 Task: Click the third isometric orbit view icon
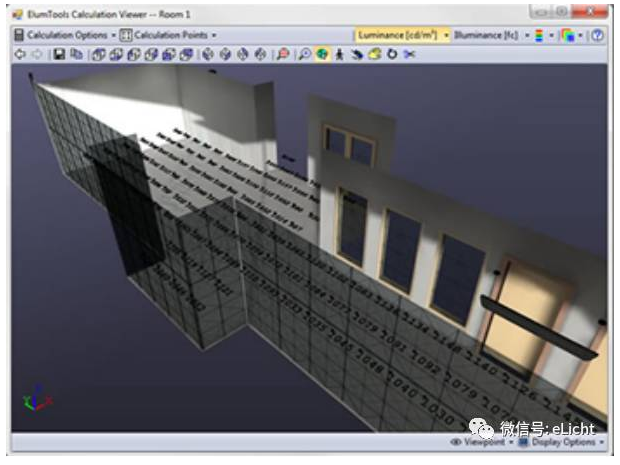(x=243, y=54)
